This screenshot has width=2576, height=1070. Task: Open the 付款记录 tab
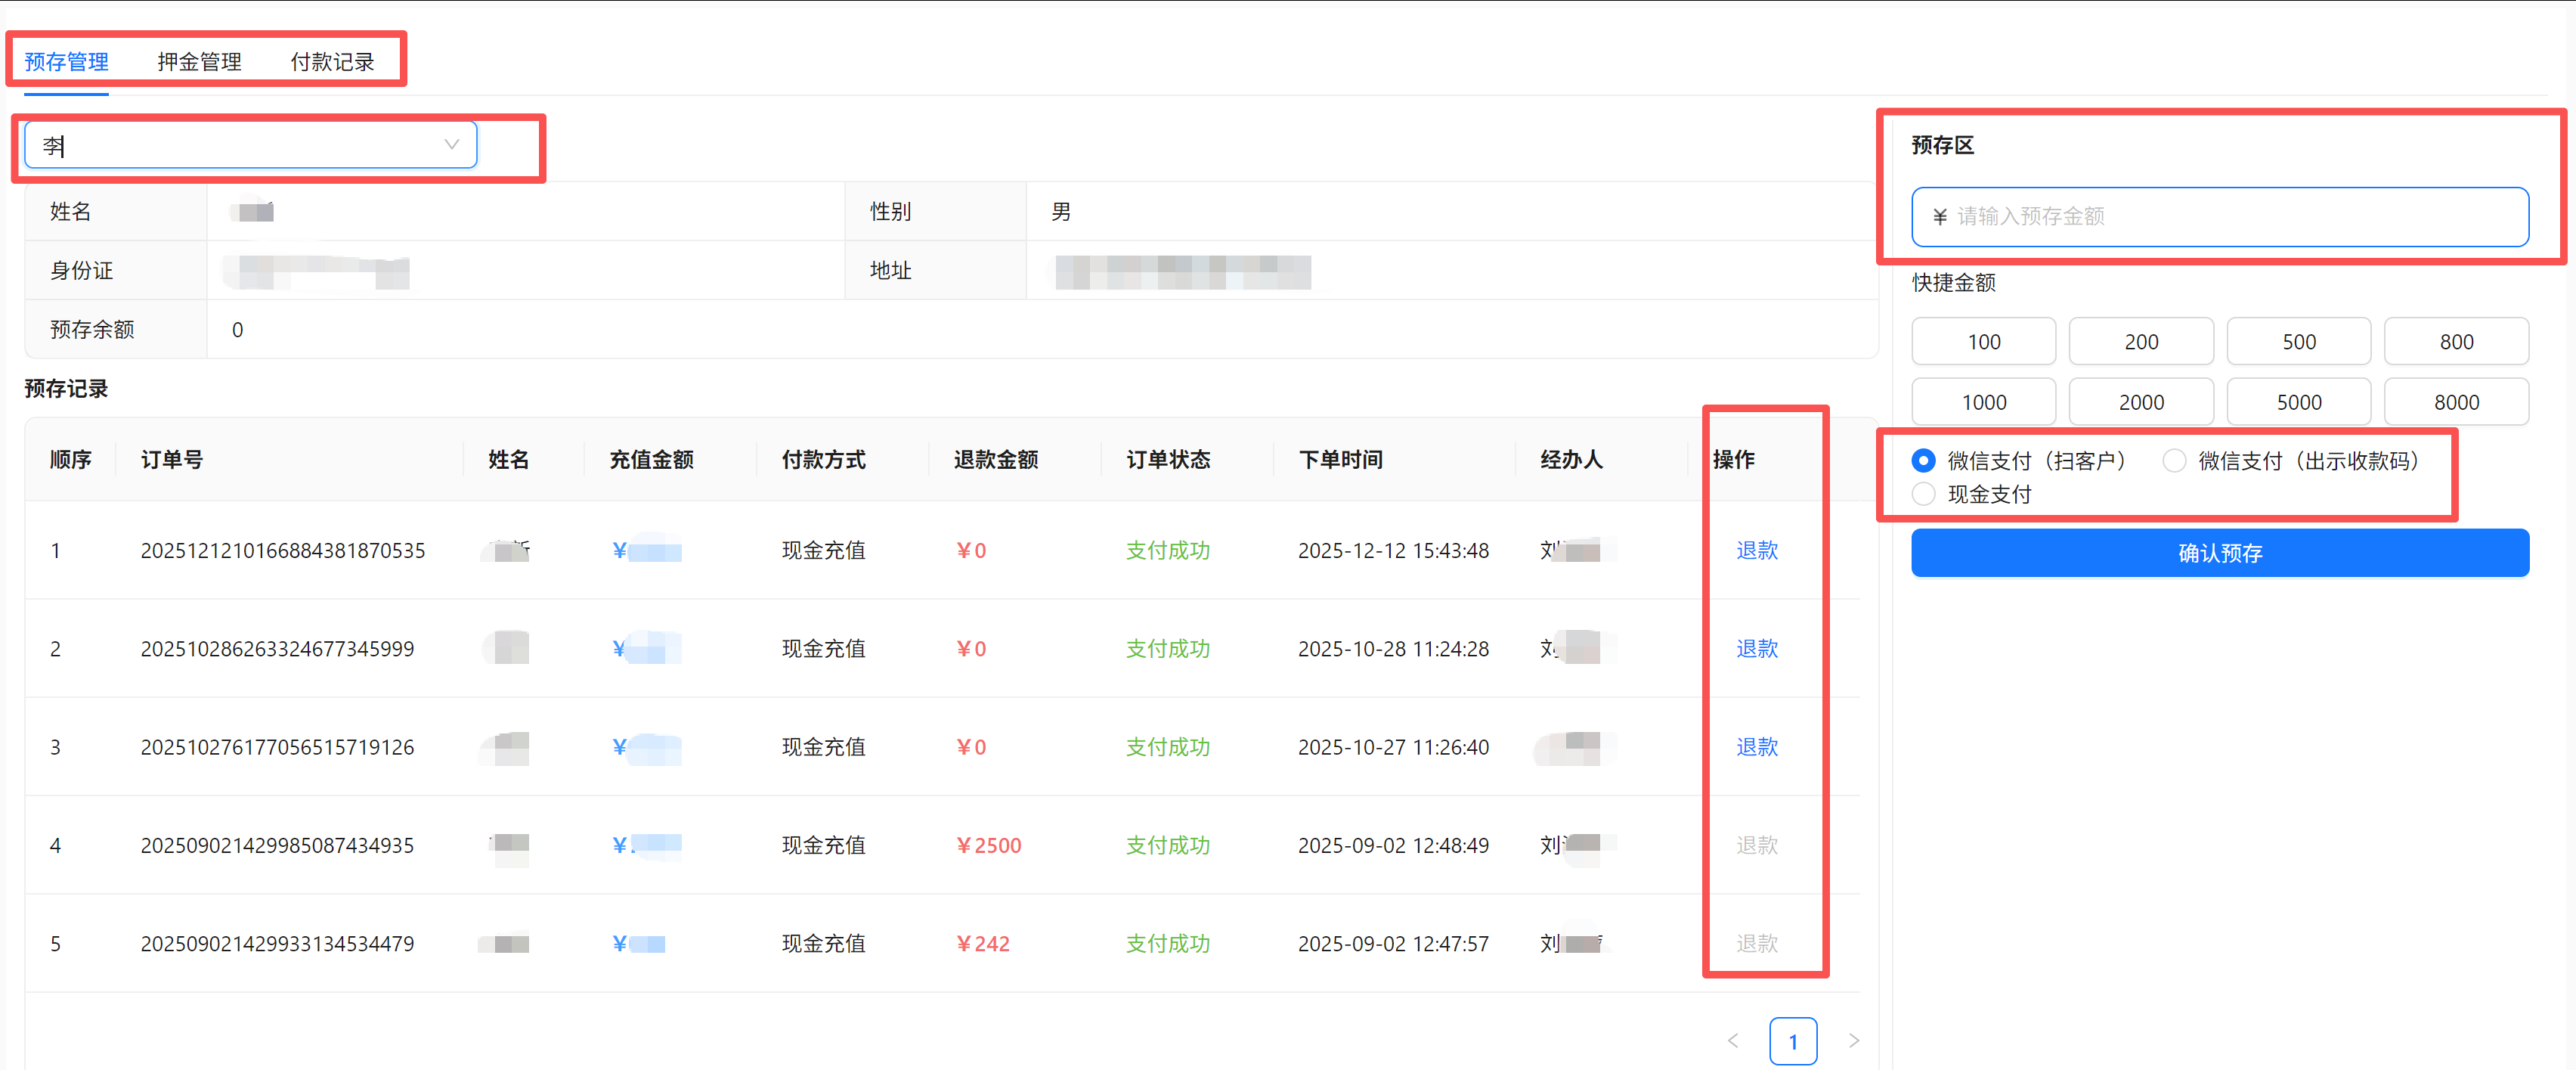pyautogui.click(x=332, y=62)
